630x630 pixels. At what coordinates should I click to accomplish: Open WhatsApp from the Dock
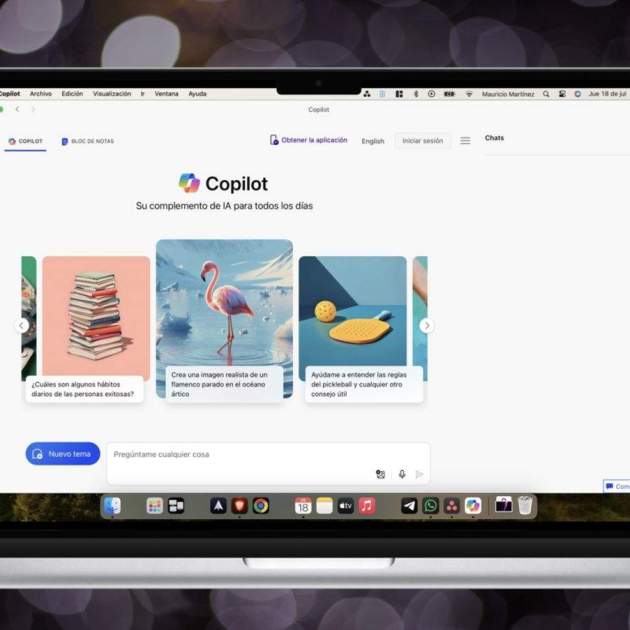430,506
